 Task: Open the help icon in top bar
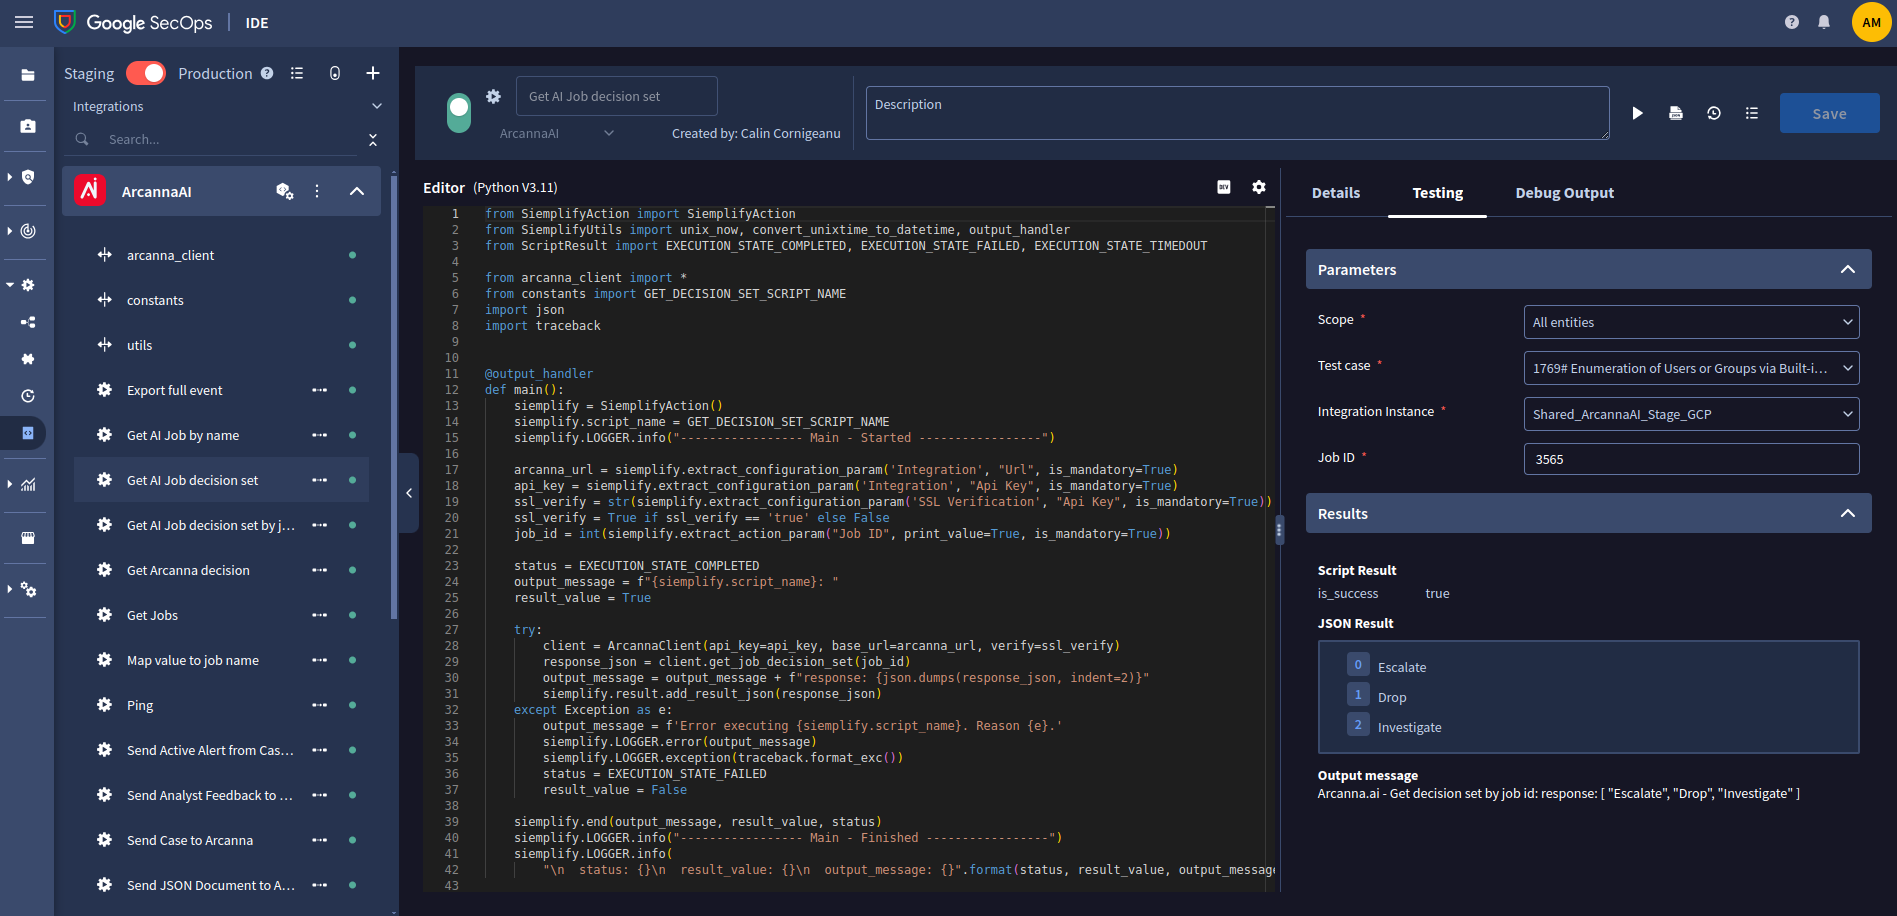tap(1792, 22)
